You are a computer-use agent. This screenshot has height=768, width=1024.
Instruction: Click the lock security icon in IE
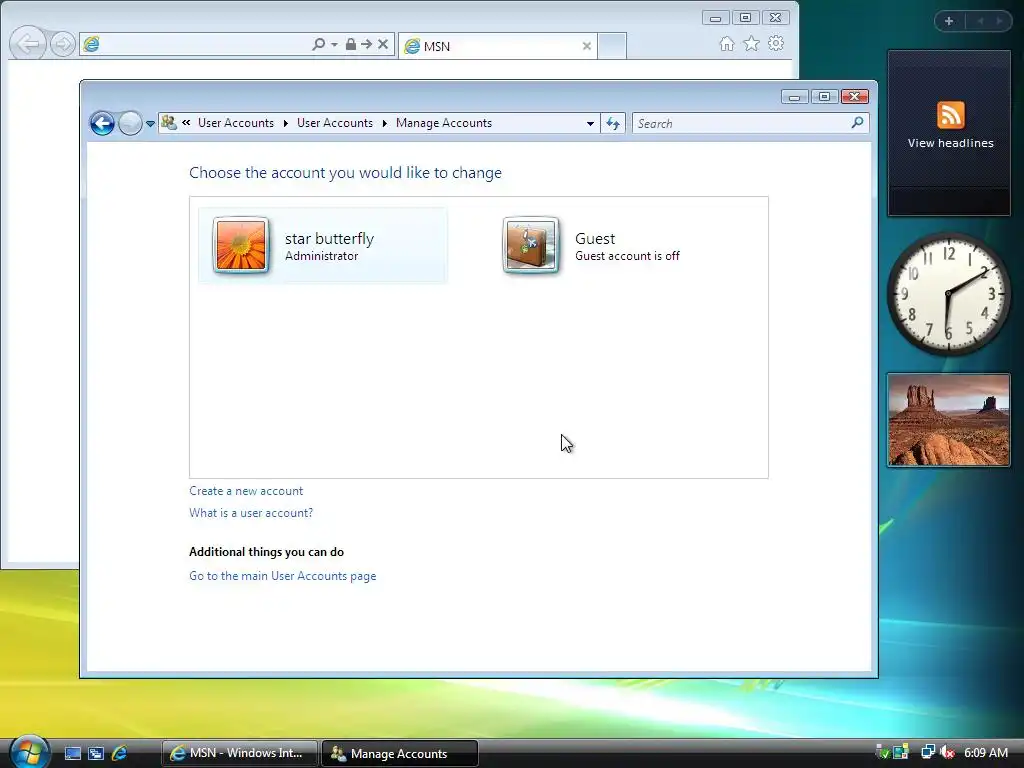[351, 44]
